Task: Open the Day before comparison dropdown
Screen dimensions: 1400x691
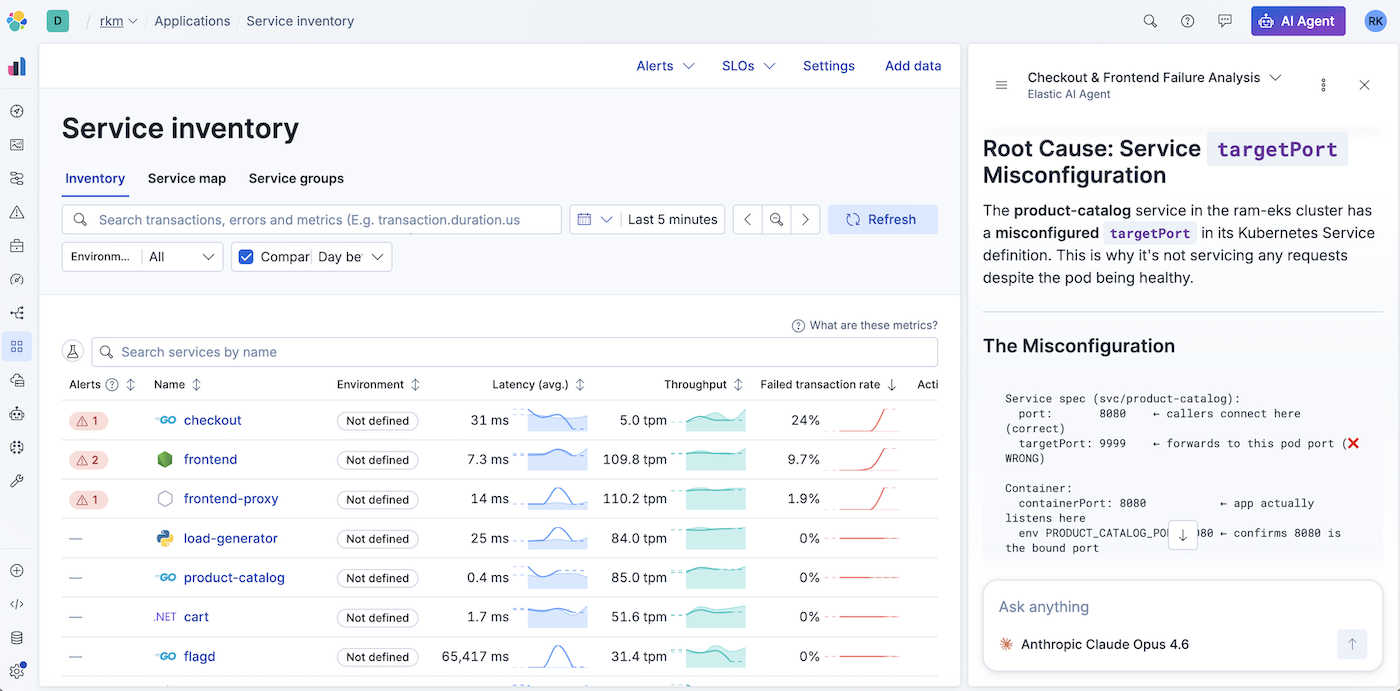Action: pyautogui.click(x=349, y=257)
